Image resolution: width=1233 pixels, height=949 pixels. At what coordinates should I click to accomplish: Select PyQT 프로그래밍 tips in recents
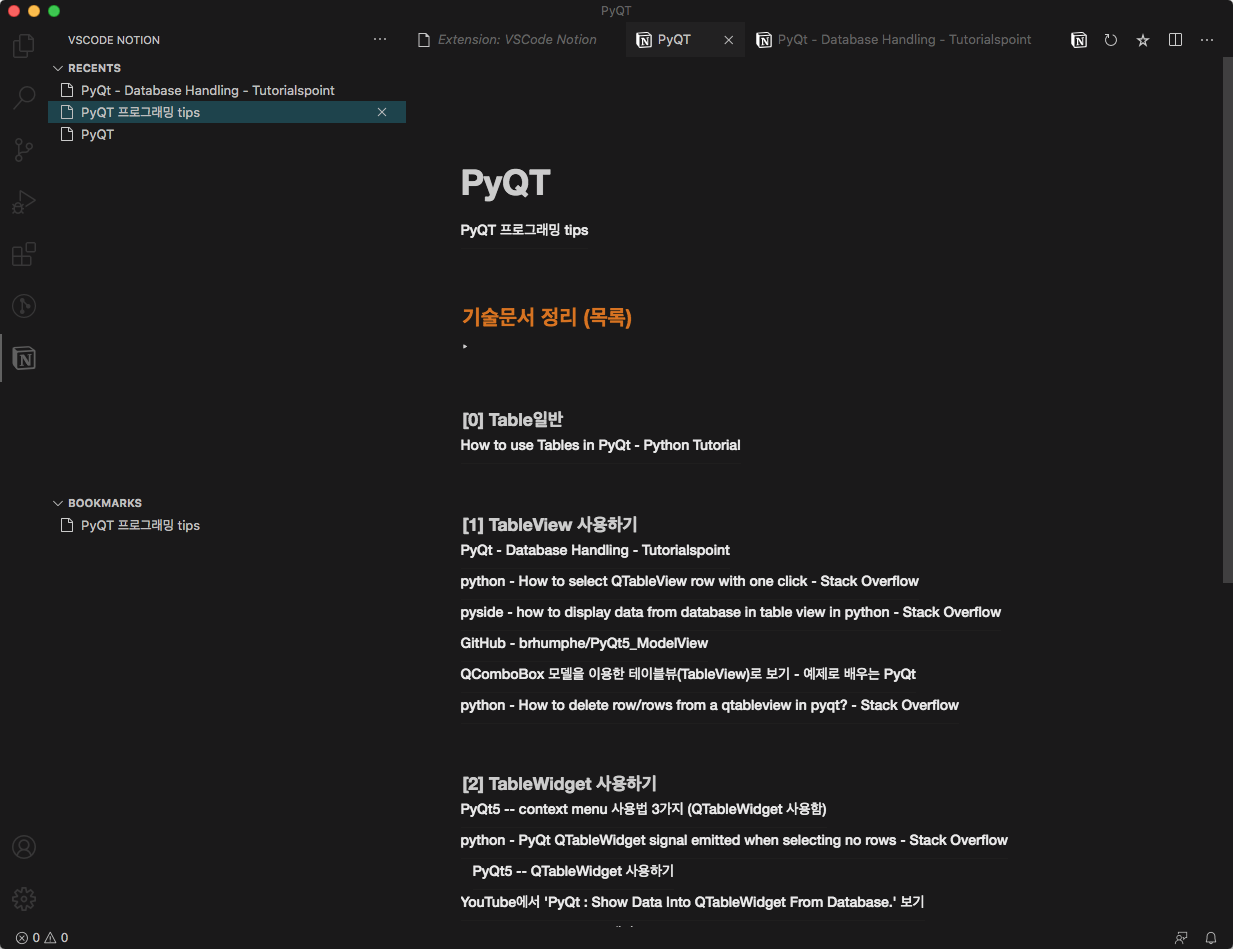click(x=227, y=112)
